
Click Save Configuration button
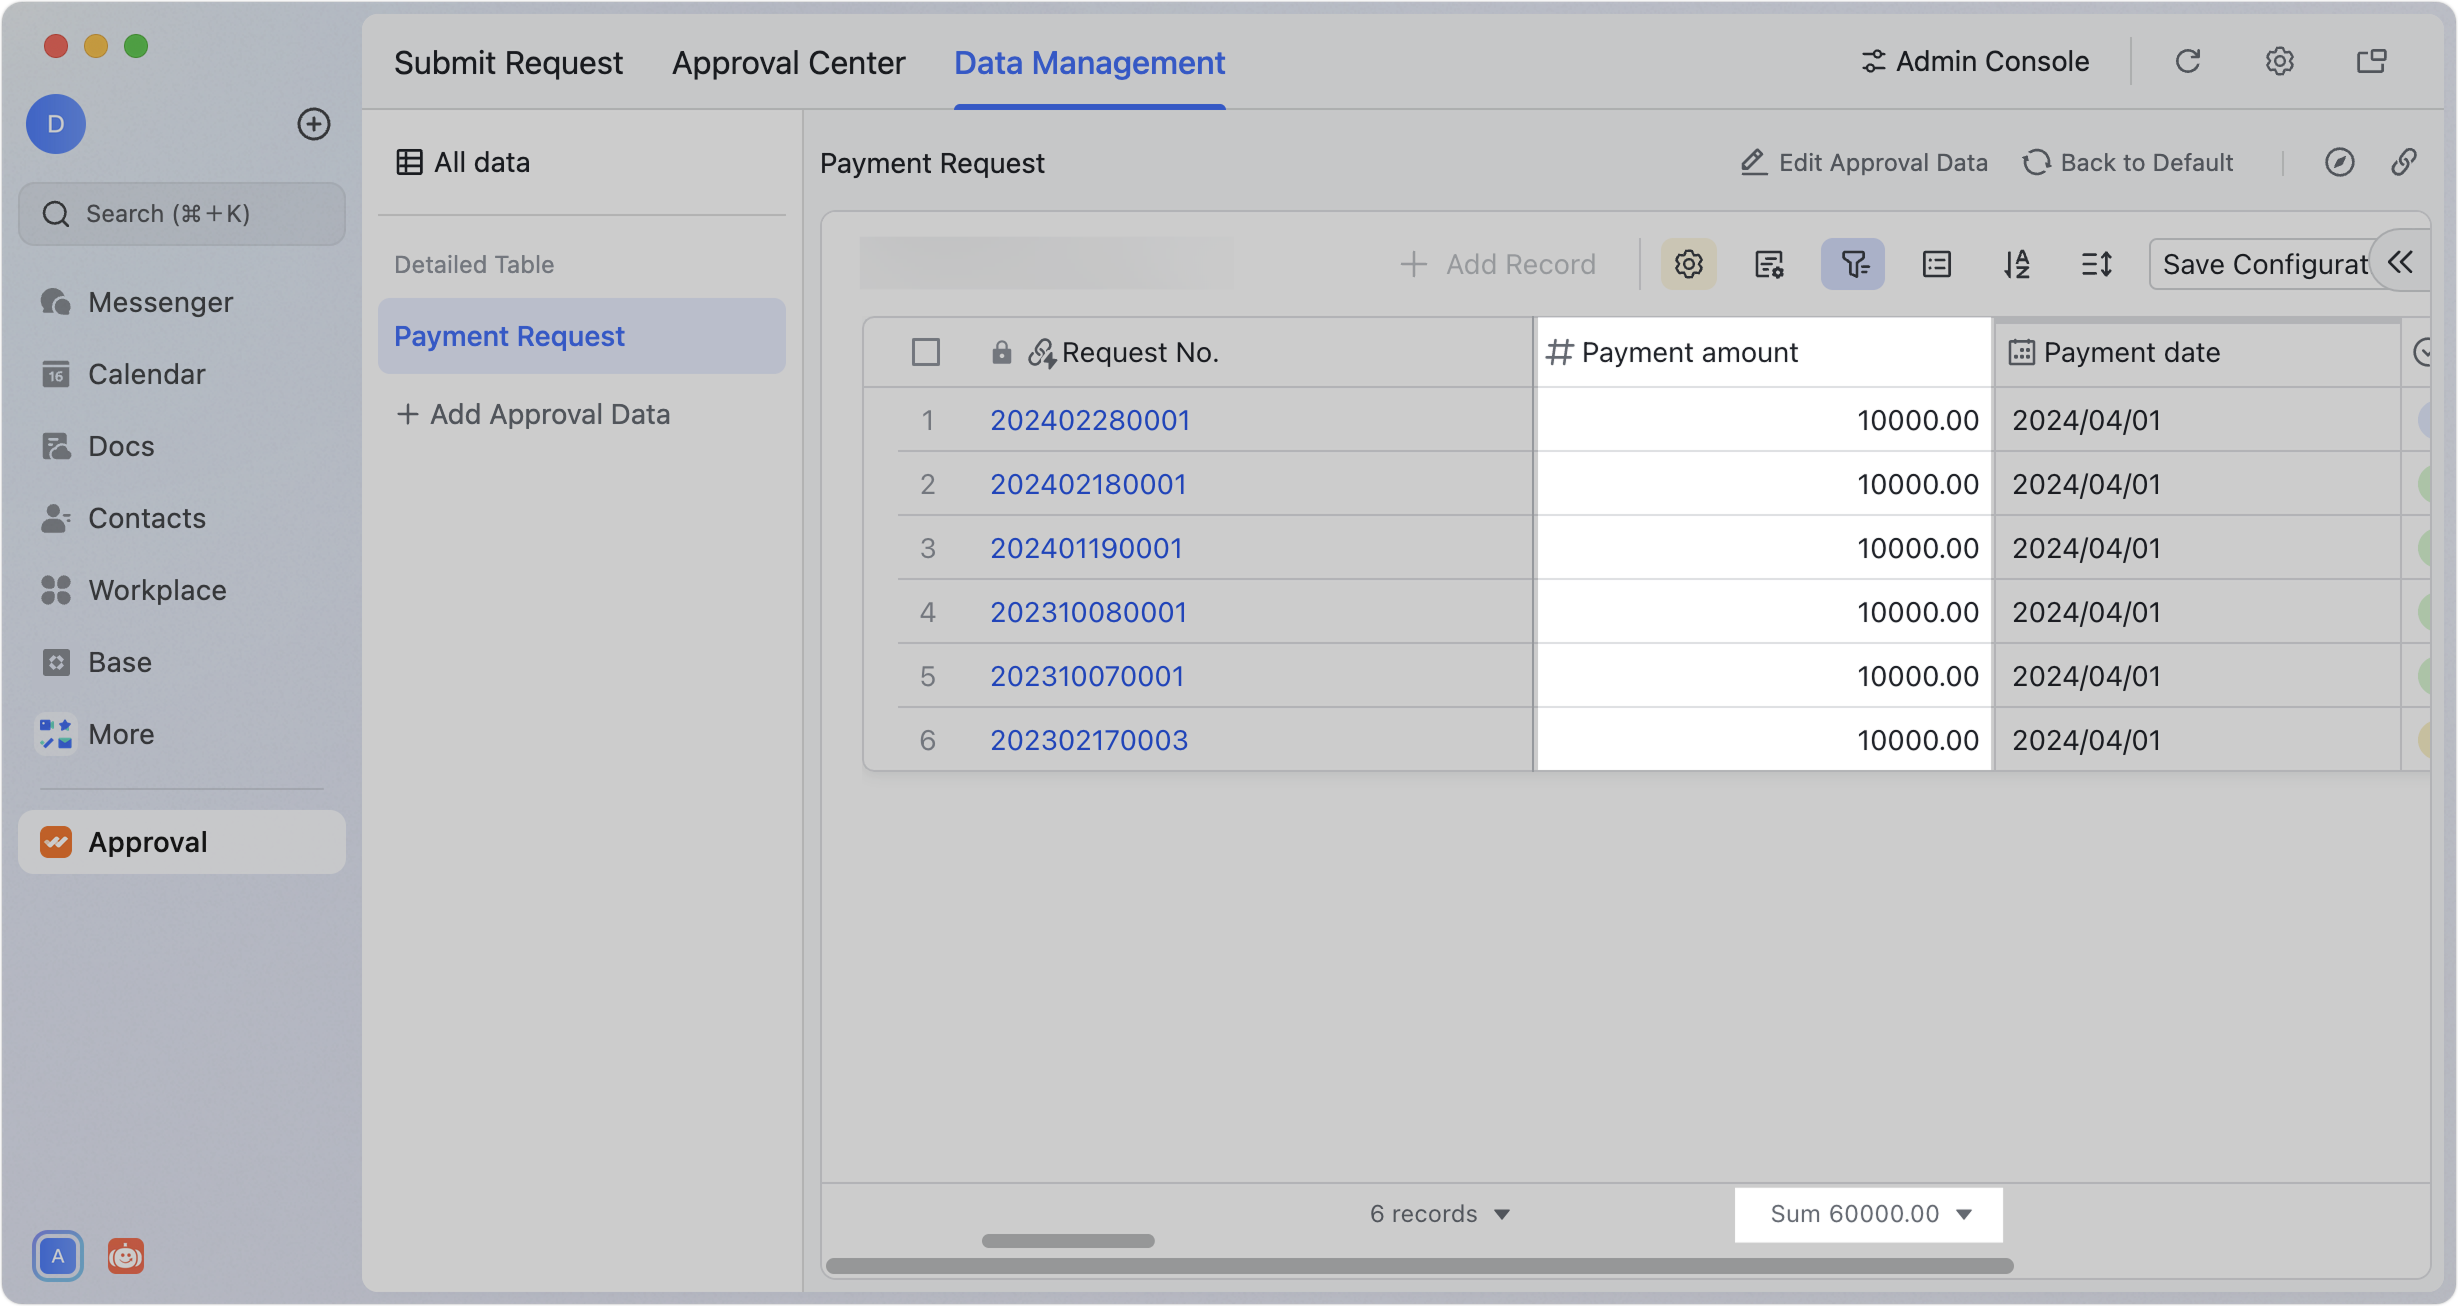tap(2266, 264)
